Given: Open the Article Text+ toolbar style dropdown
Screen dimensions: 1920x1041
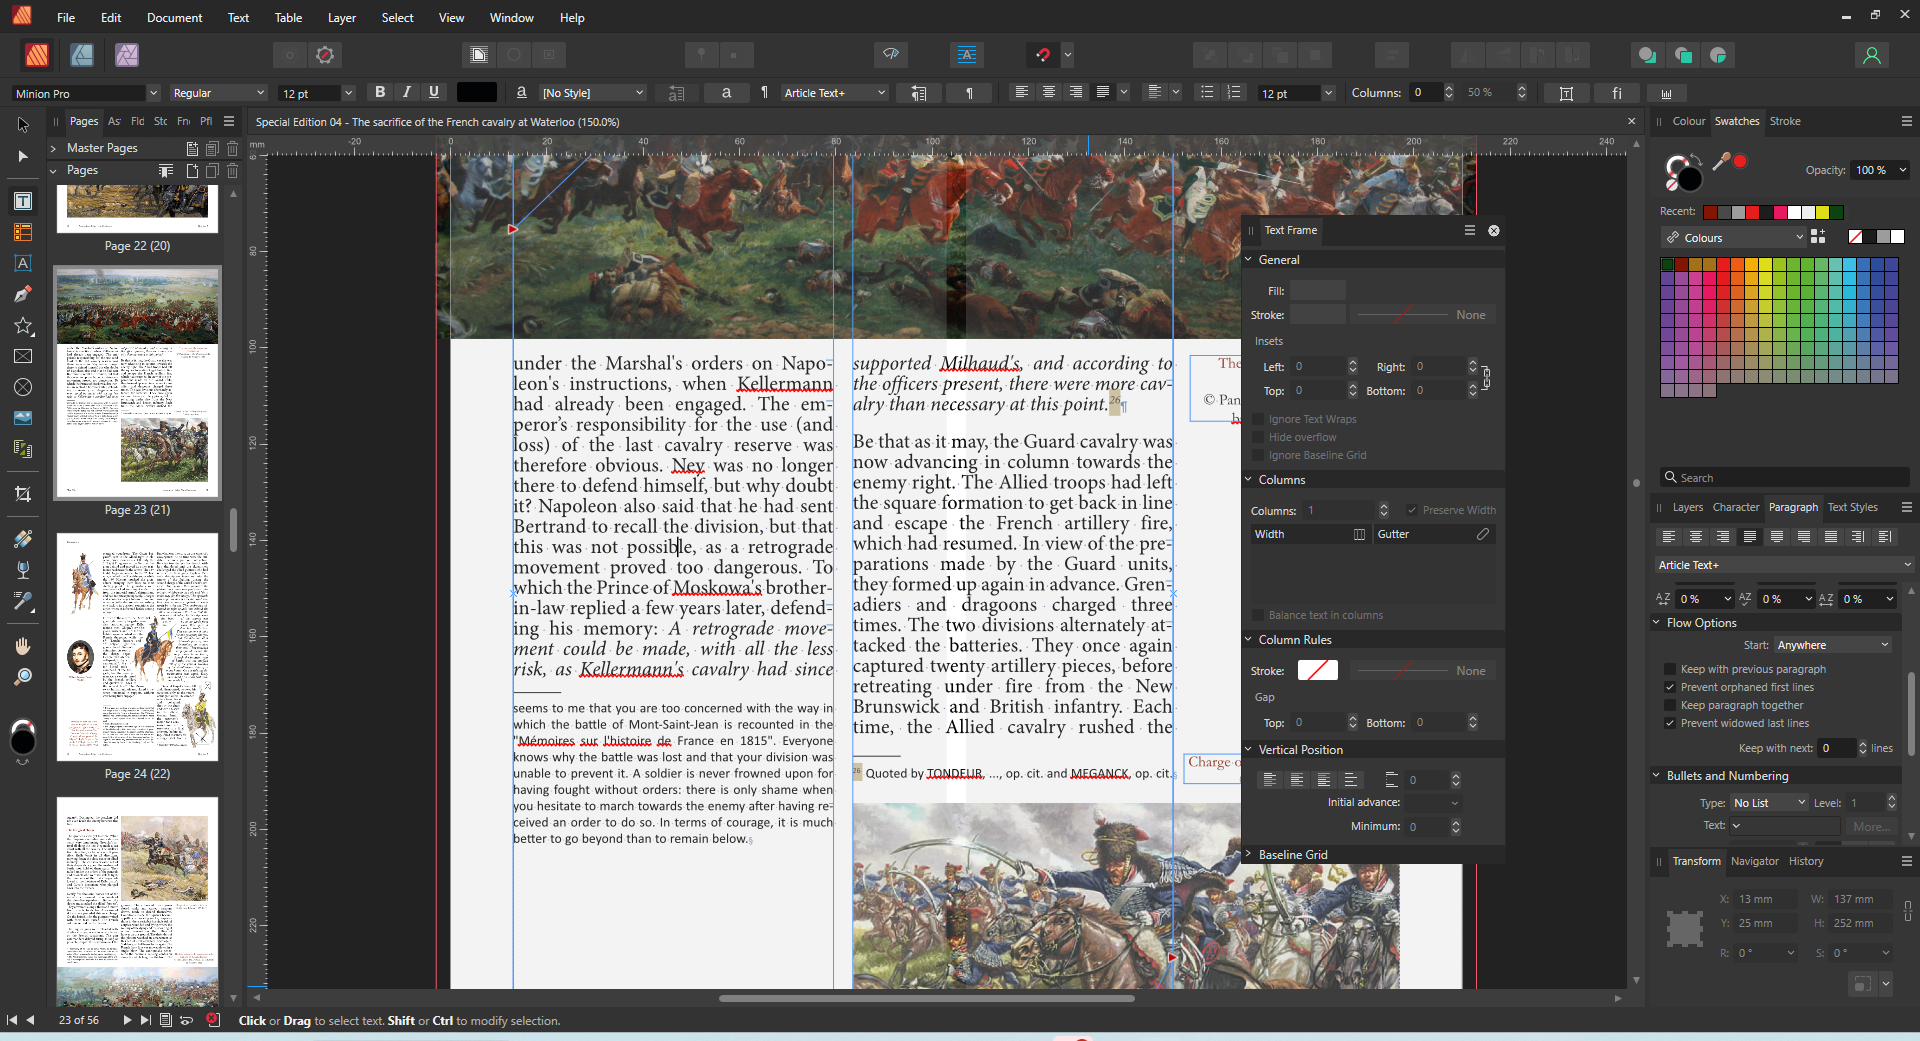Looking at the screenshot, I should click(x=881, y=93).
